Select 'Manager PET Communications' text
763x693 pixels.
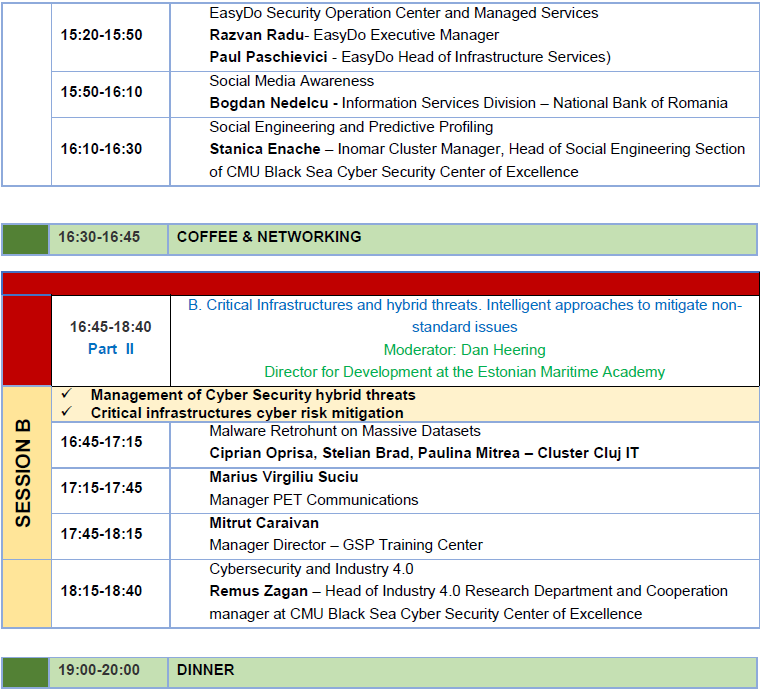click(314, 500)
